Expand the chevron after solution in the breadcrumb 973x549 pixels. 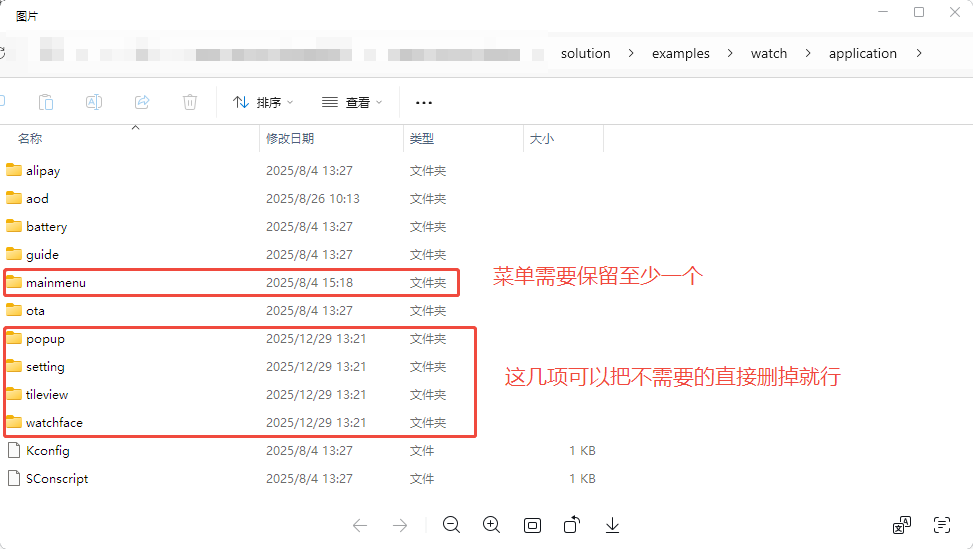pyautogui.click(x=630, y=53)
